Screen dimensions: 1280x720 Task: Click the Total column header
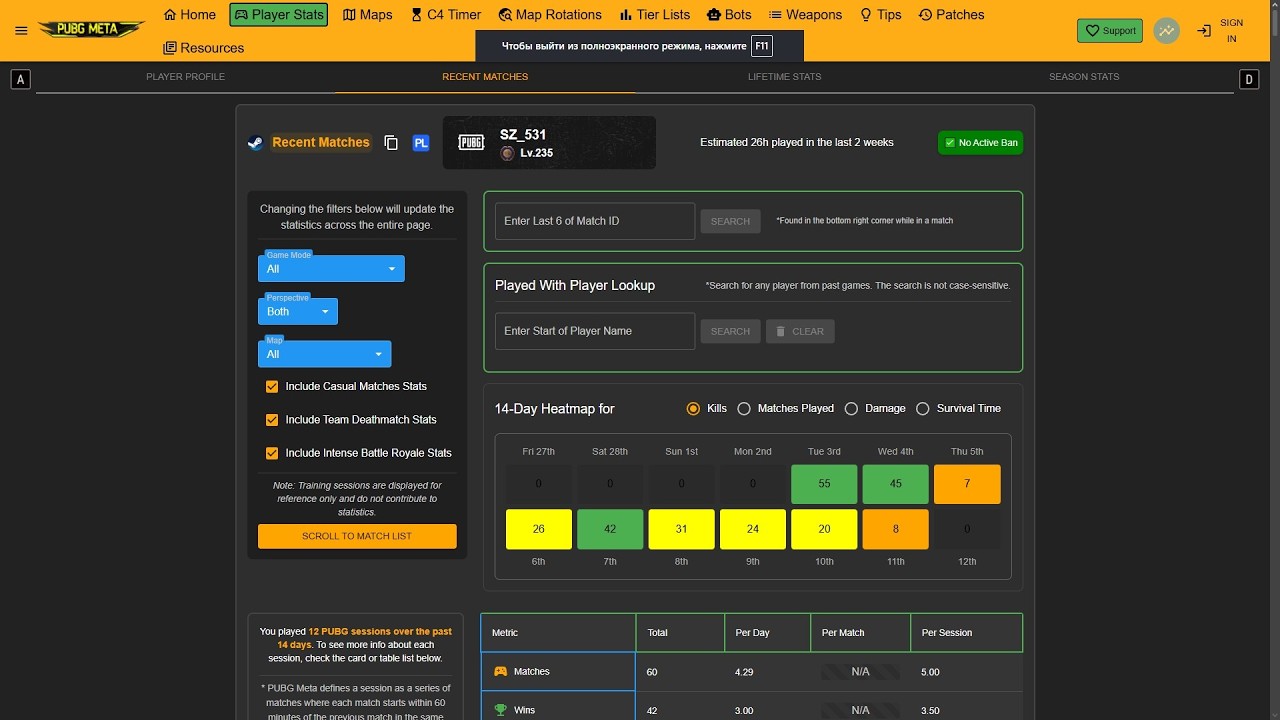coord(680,633)
